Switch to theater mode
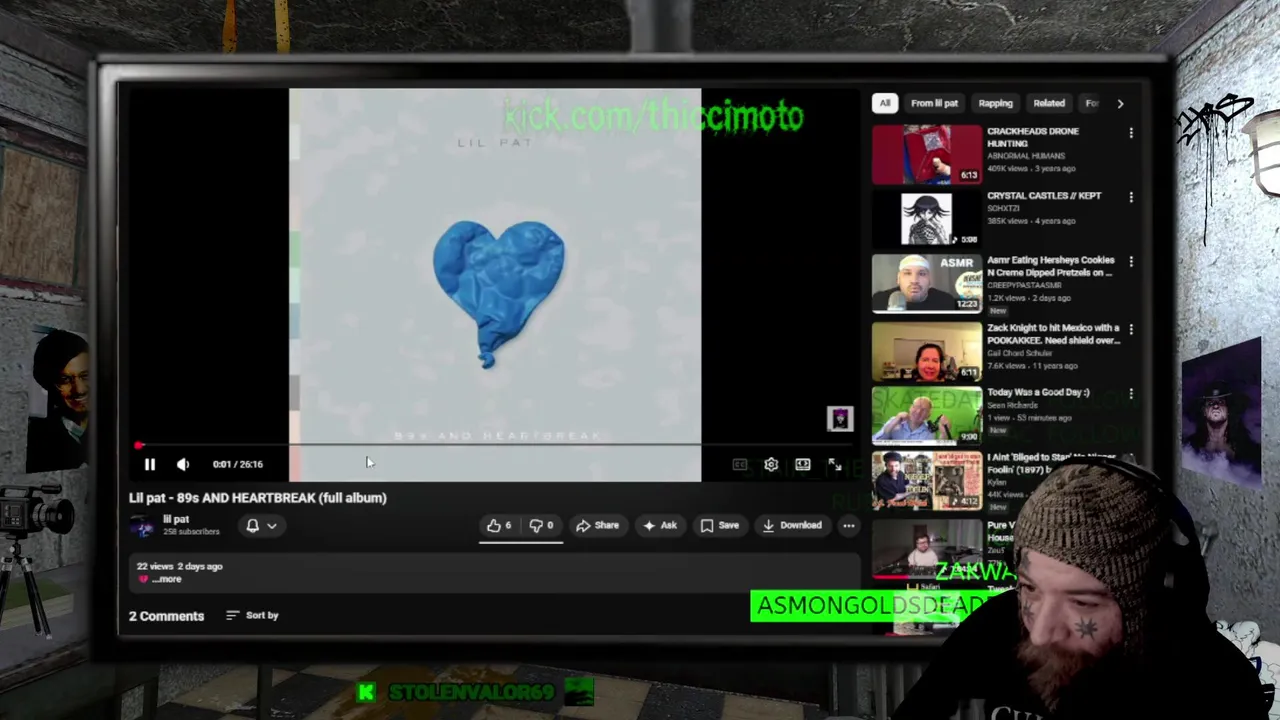 802,465
